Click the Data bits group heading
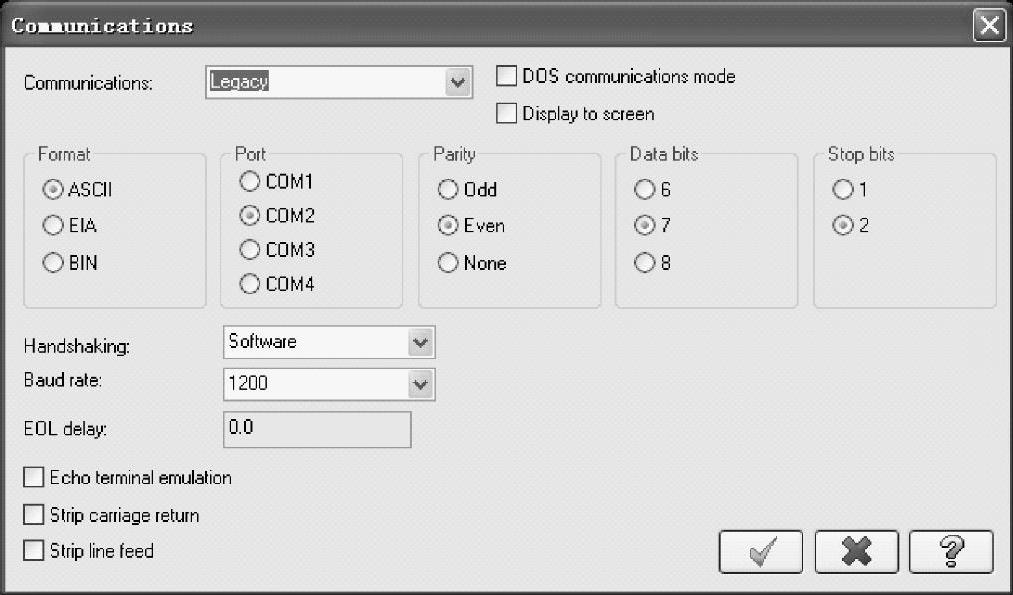 point(664,154)
